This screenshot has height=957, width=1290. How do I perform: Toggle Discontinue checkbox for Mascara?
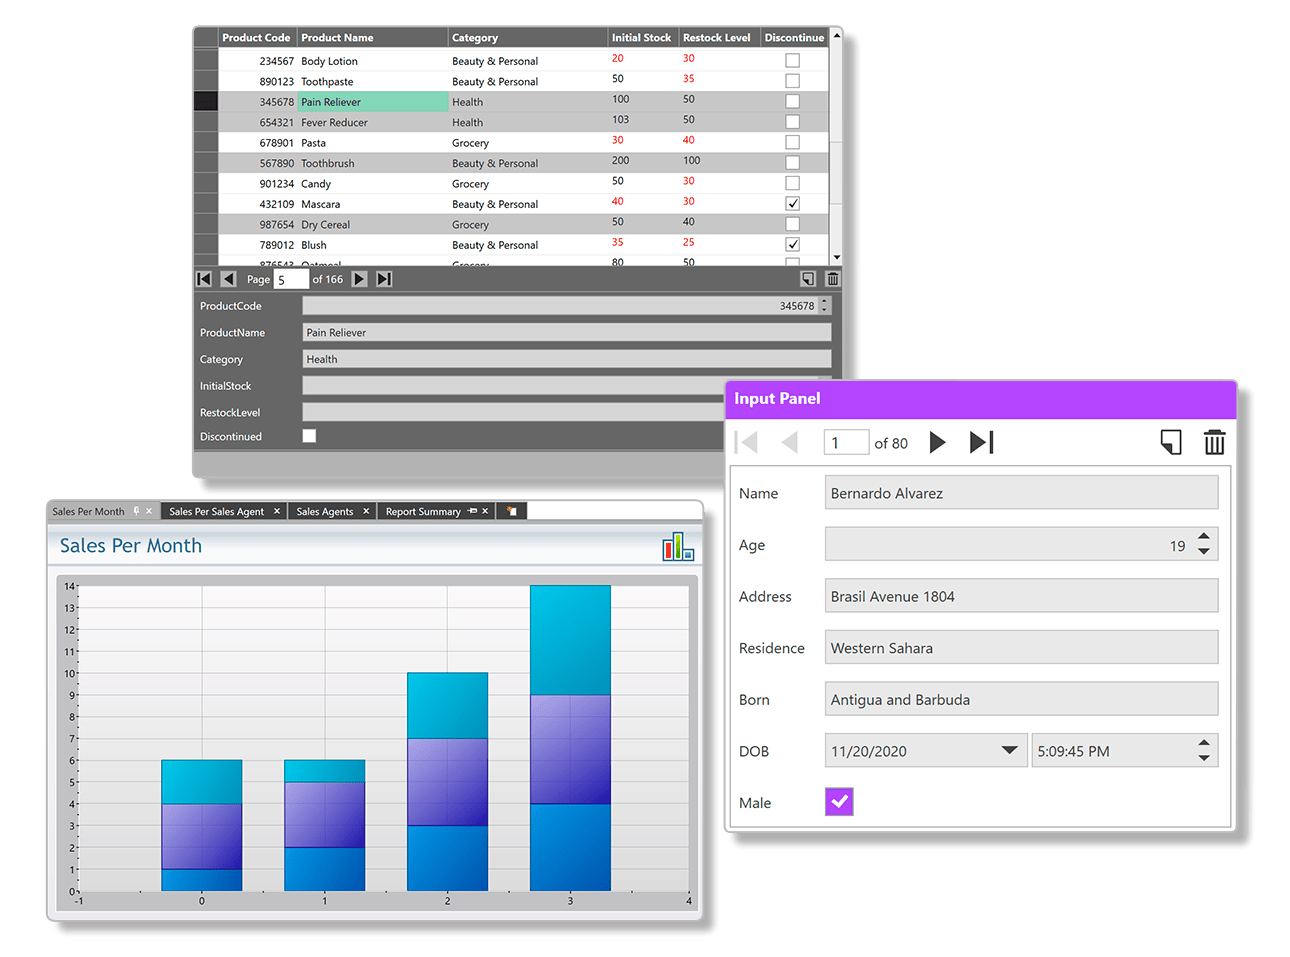click(792, 202)
